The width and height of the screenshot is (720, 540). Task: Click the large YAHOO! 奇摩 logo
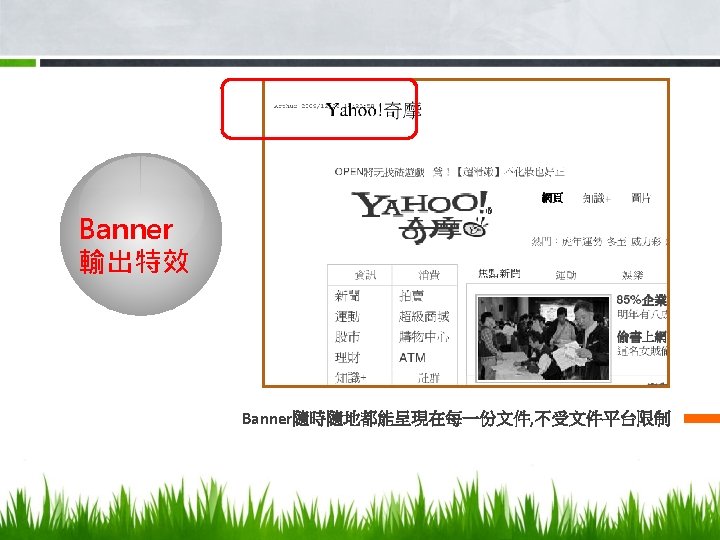pyautogui.click(x=422, y=218)
